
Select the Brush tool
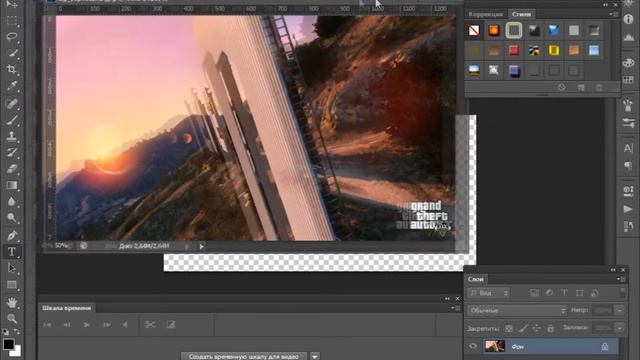12,120
